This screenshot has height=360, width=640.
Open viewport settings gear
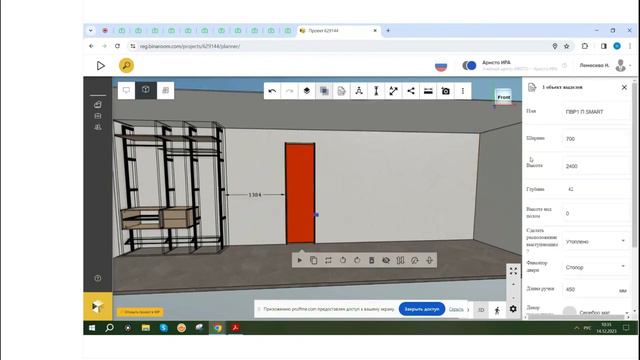point(513,309)
